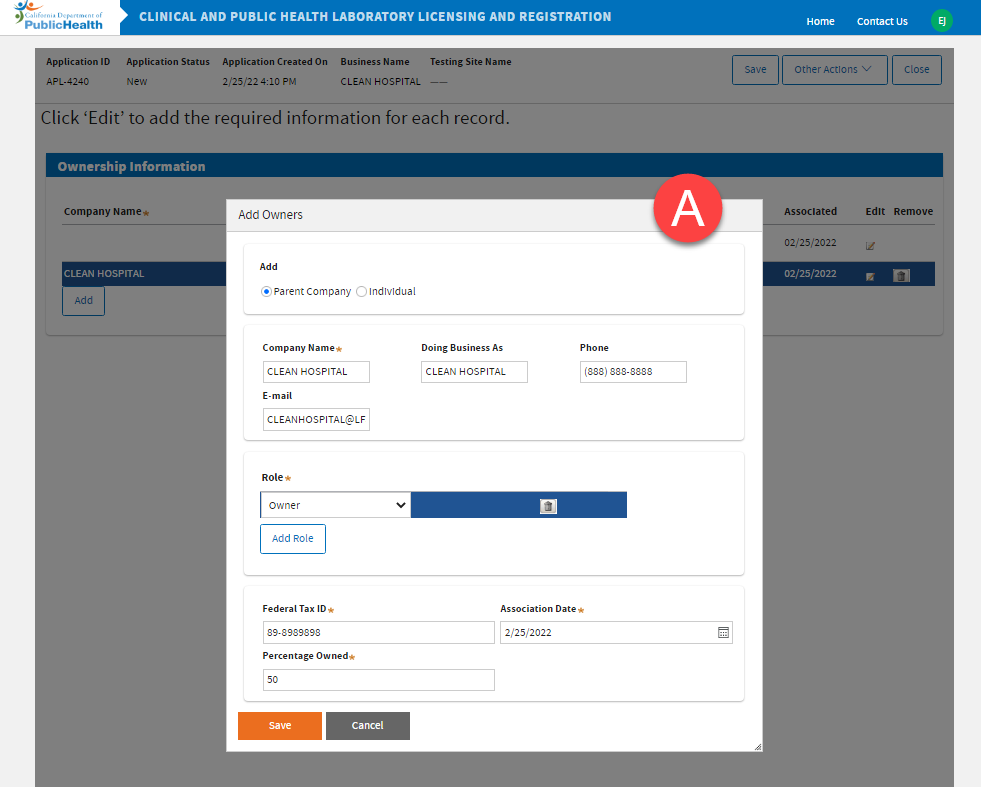This screenshot has height=787, width=981.
Task: Click the Cancel button in the dialog
Action: tap(368, 726)
